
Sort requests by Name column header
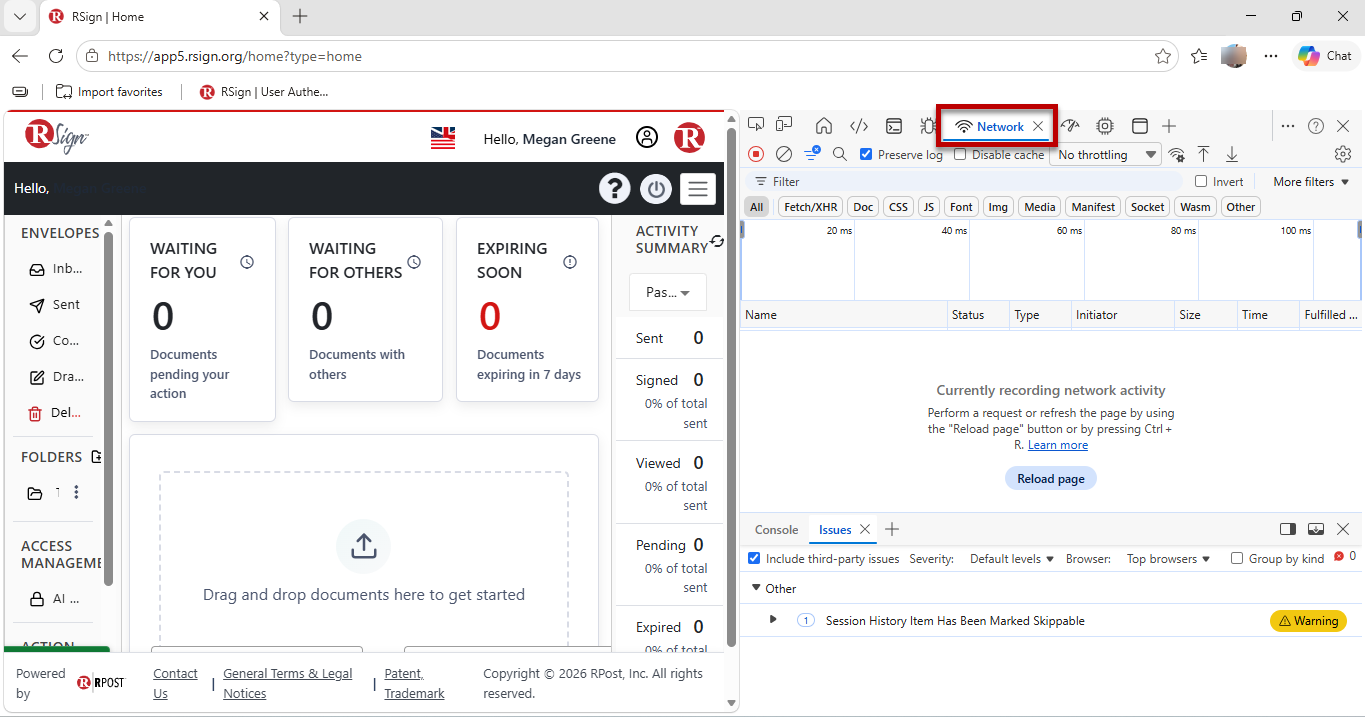coord(844,314)
